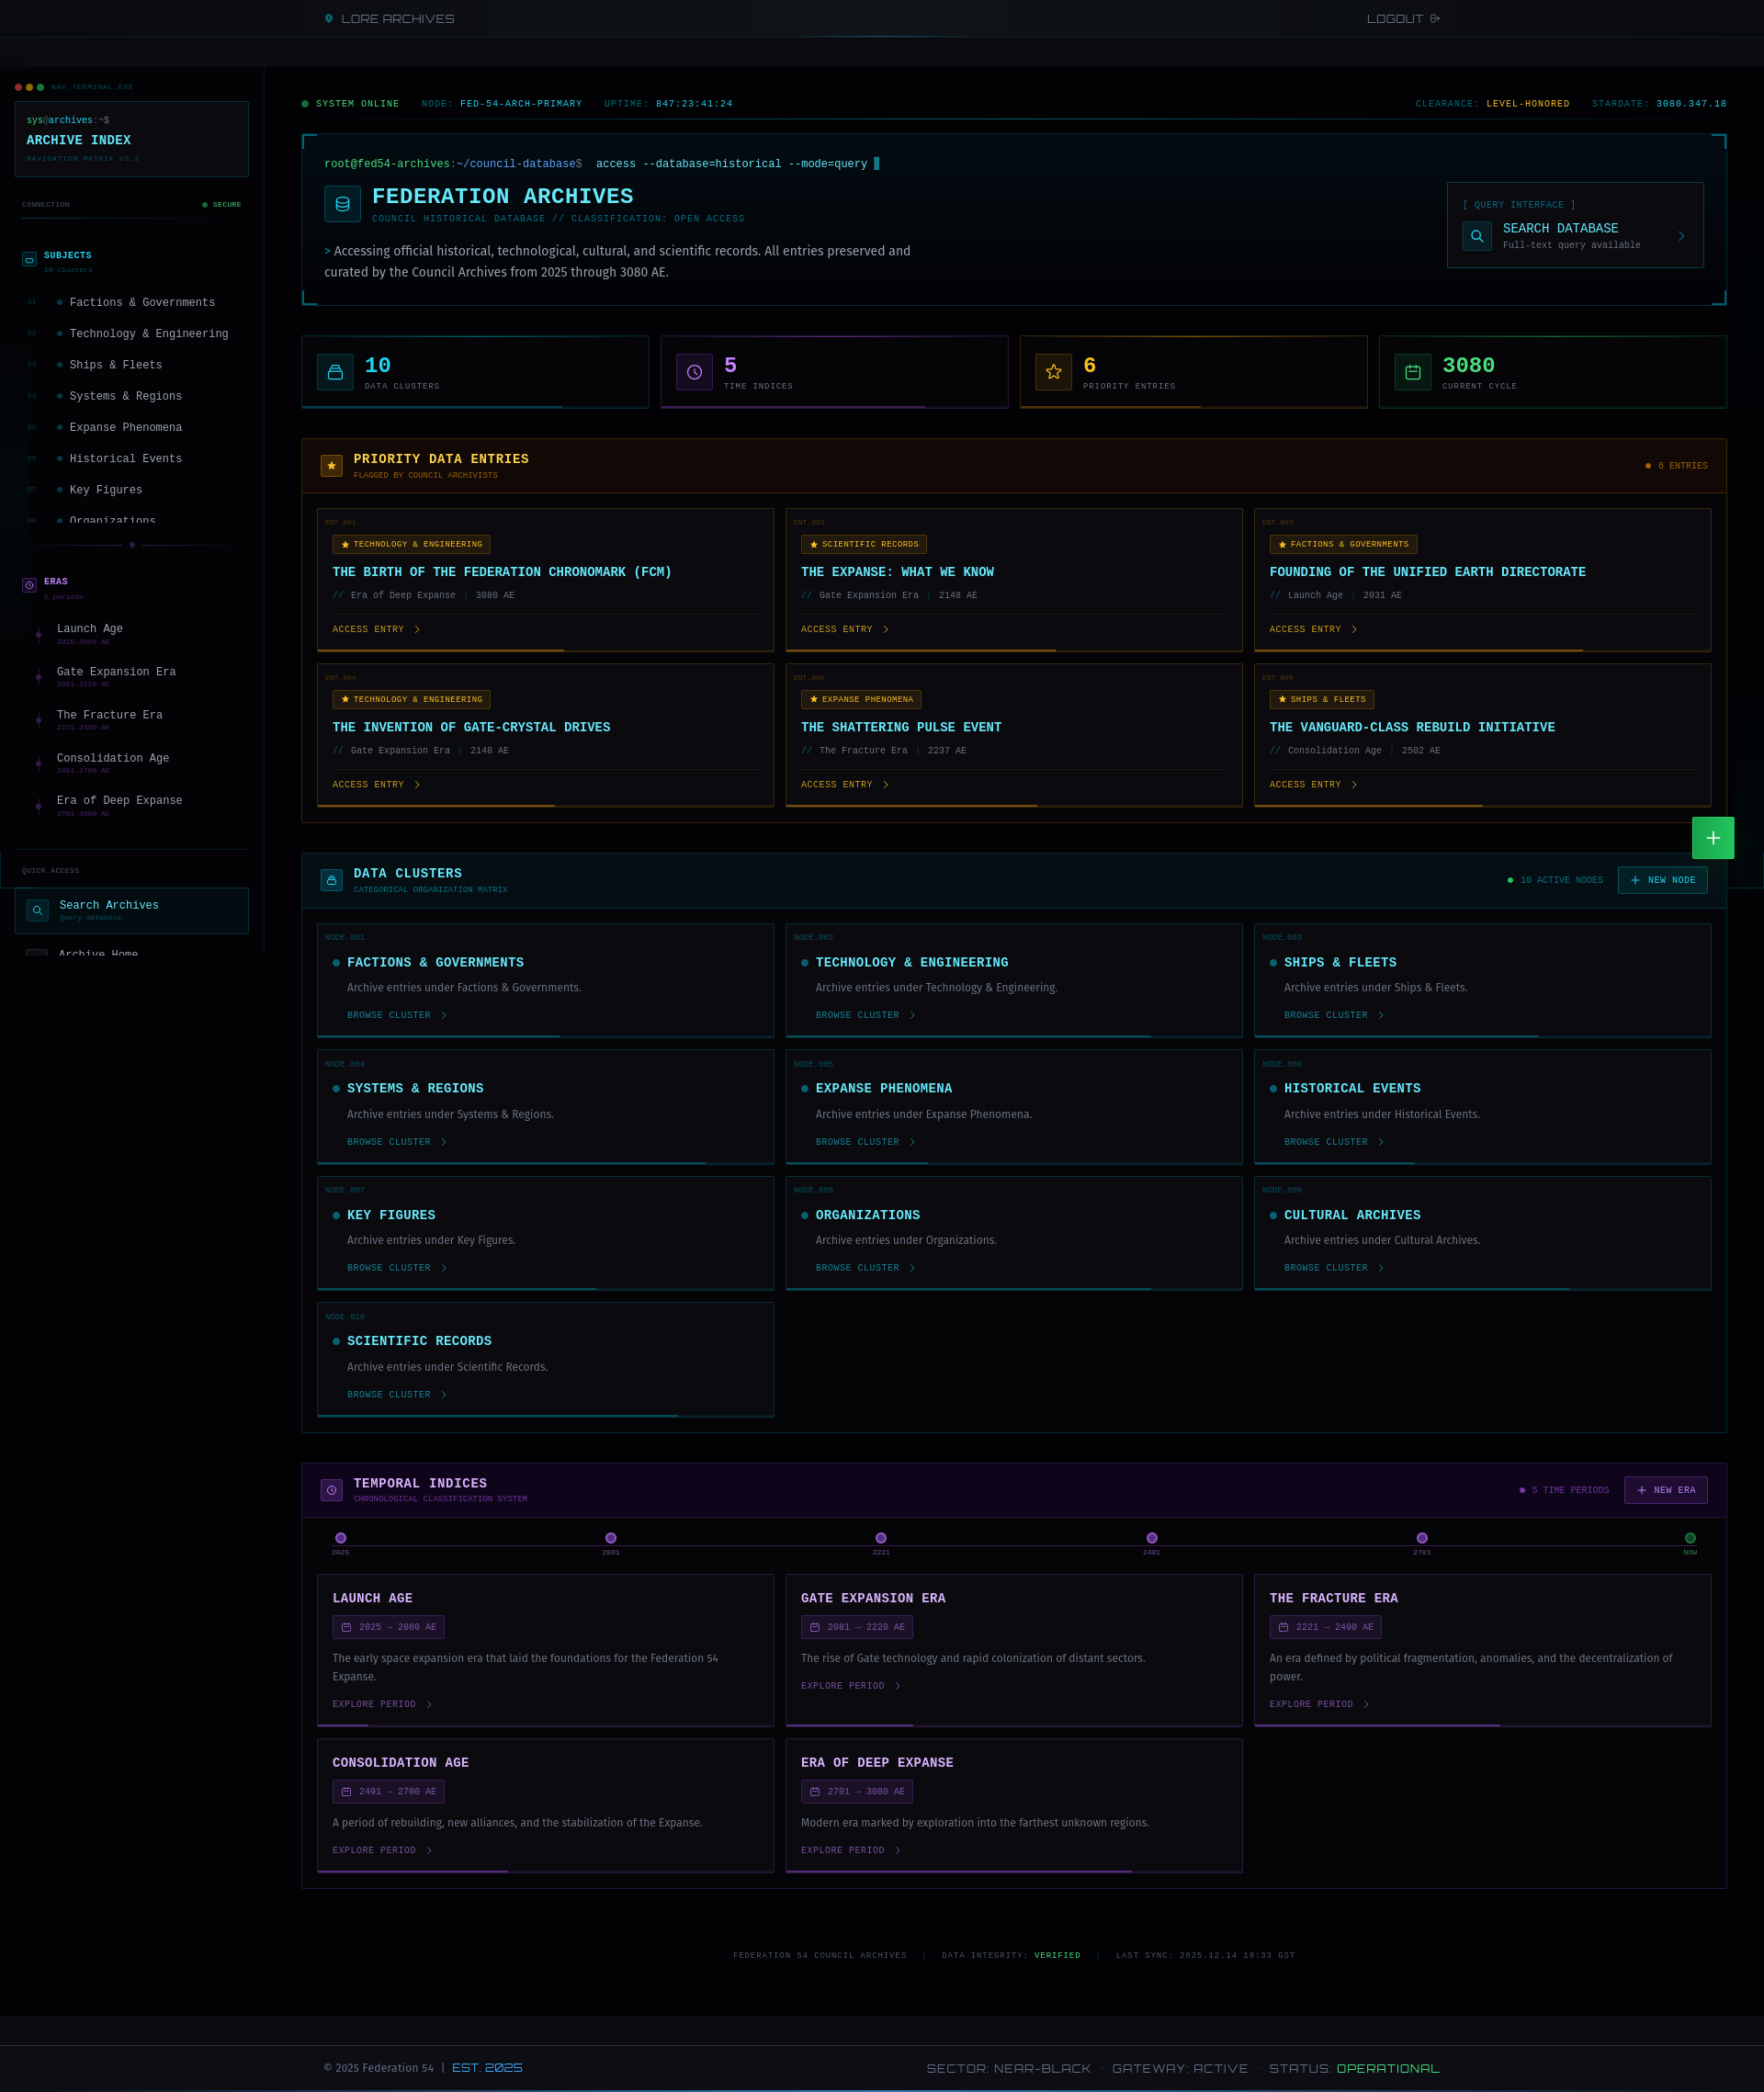1764x2092 pixels.
Task: Open Browse Cluster chevron under Key Figures
Action: coord(444,1268)
